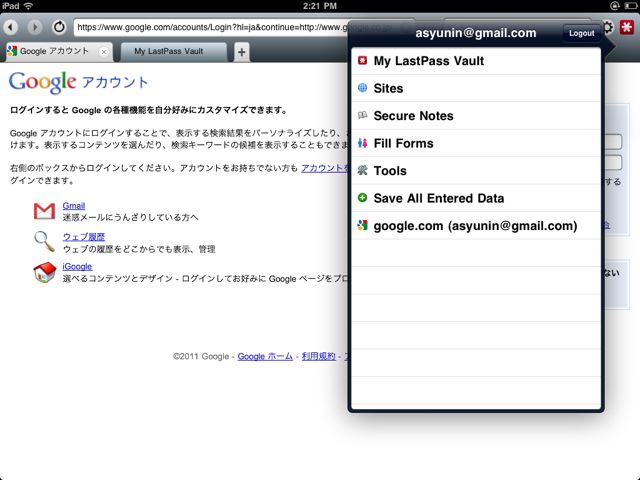Click asyunin@gmail.com popover title
This screenshot has width=640, height=480.
click(x=476, y=33)
